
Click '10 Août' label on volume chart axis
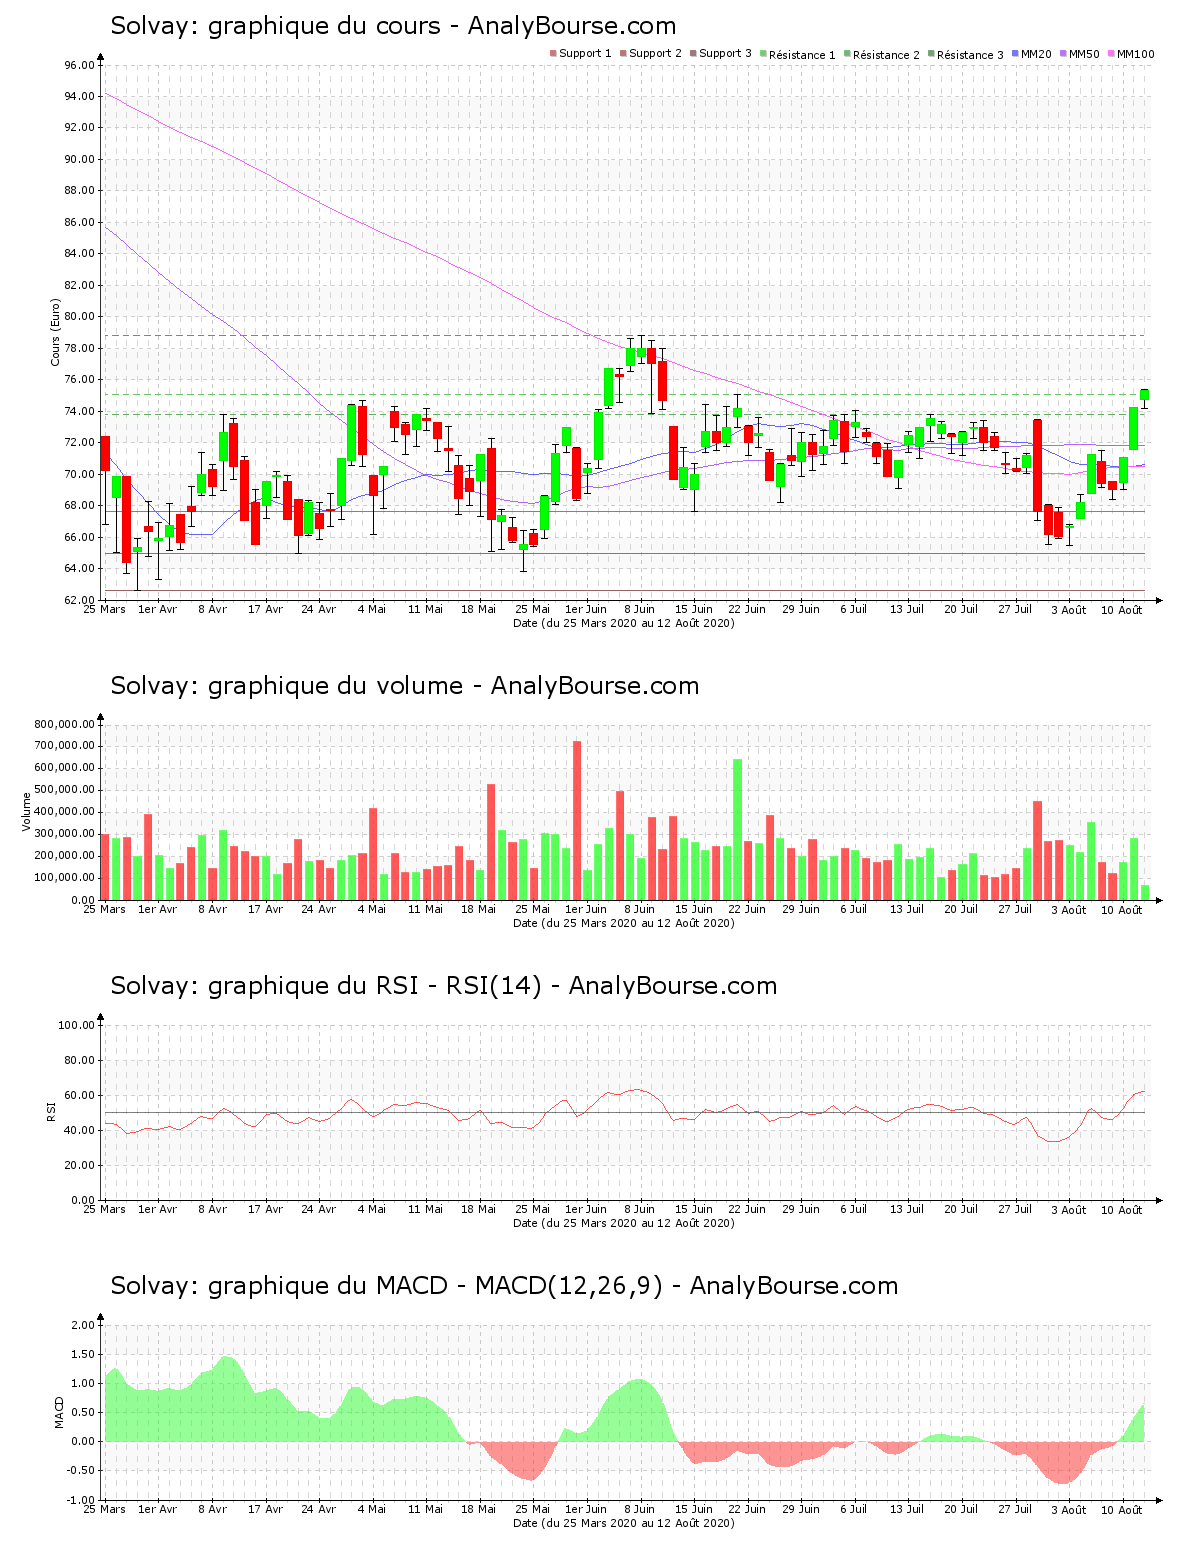pos(1122,909)
